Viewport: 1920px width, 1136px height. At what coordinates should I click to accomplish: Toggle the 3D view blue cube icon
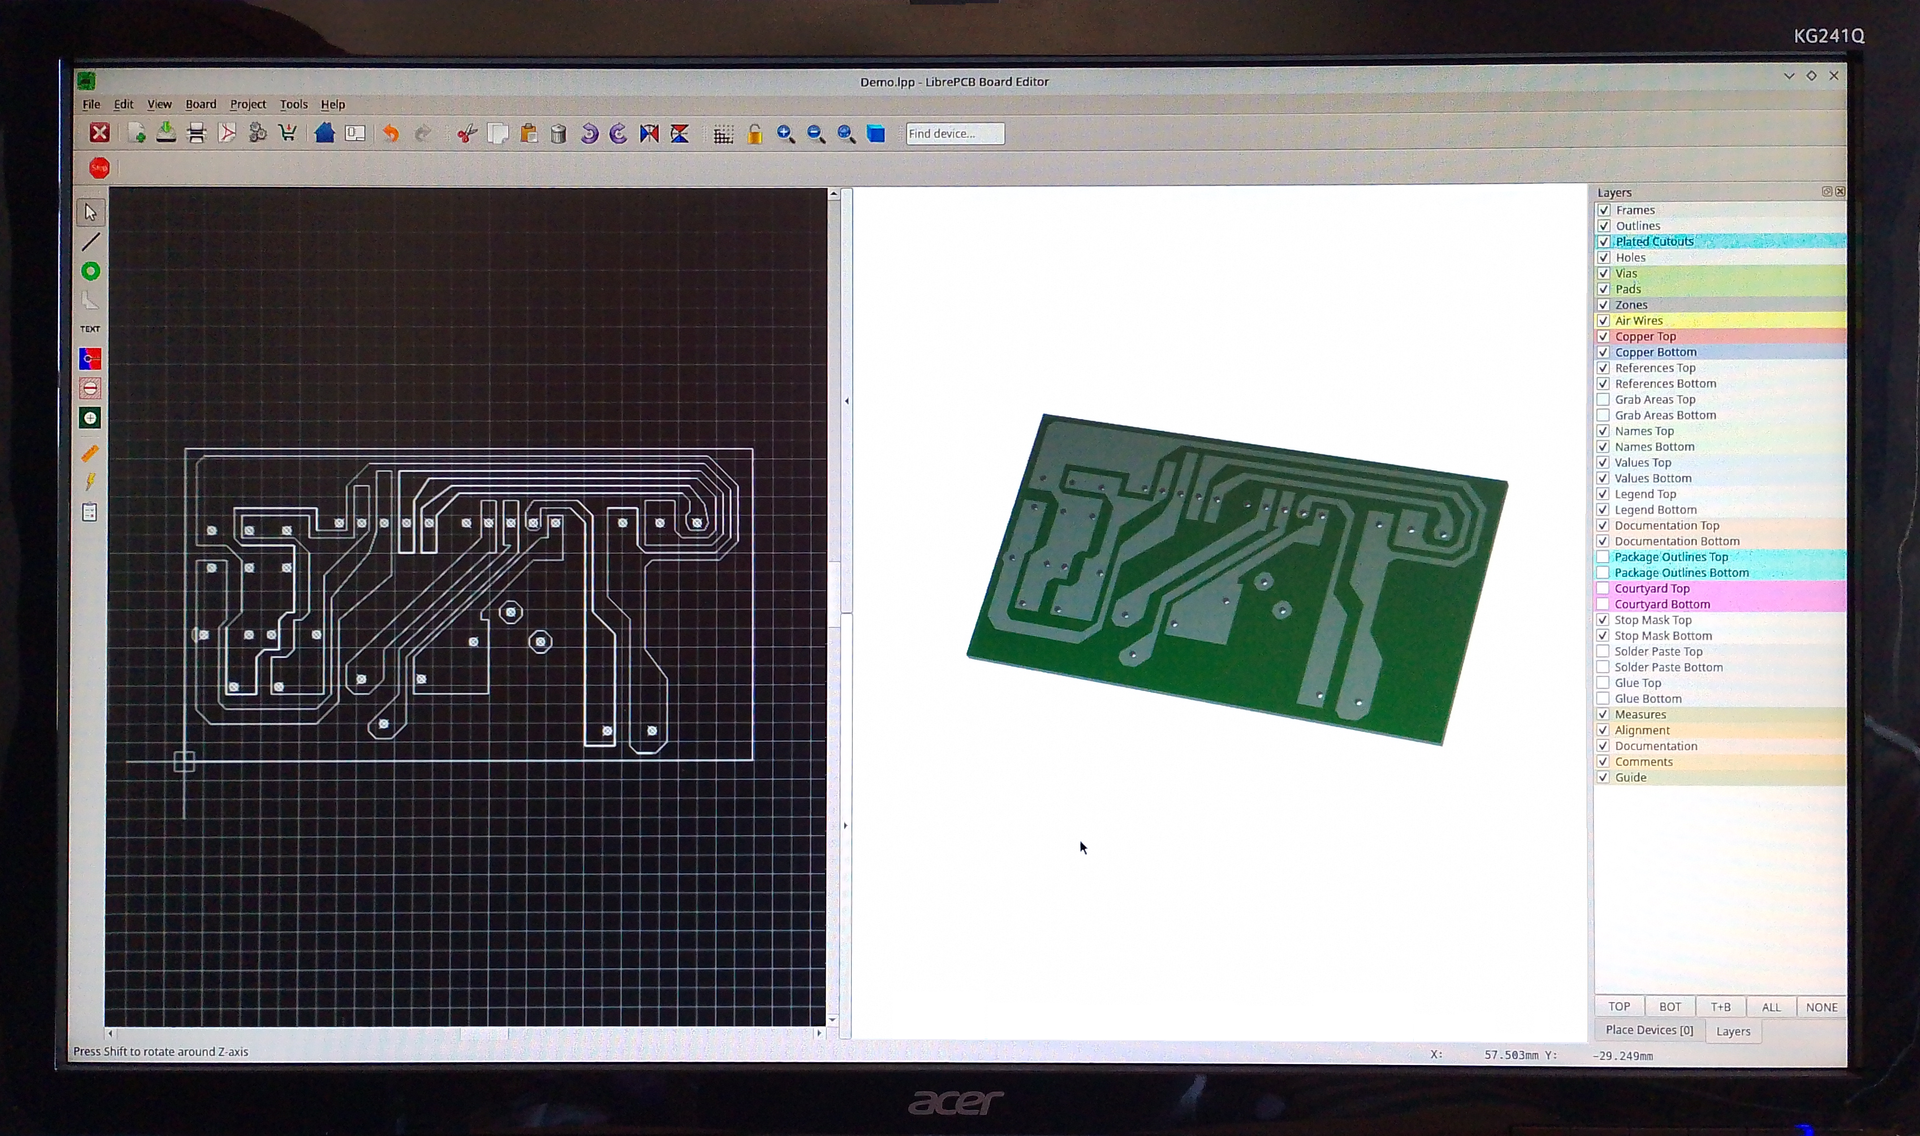(876, 133)
